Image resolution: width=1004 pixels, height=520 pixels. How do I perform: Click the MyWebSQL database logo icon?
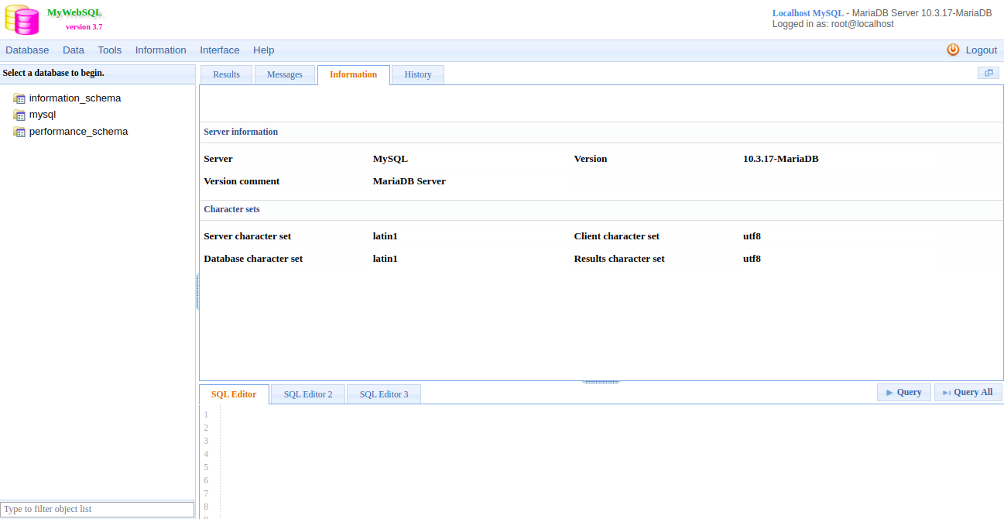tap(22, 19)
